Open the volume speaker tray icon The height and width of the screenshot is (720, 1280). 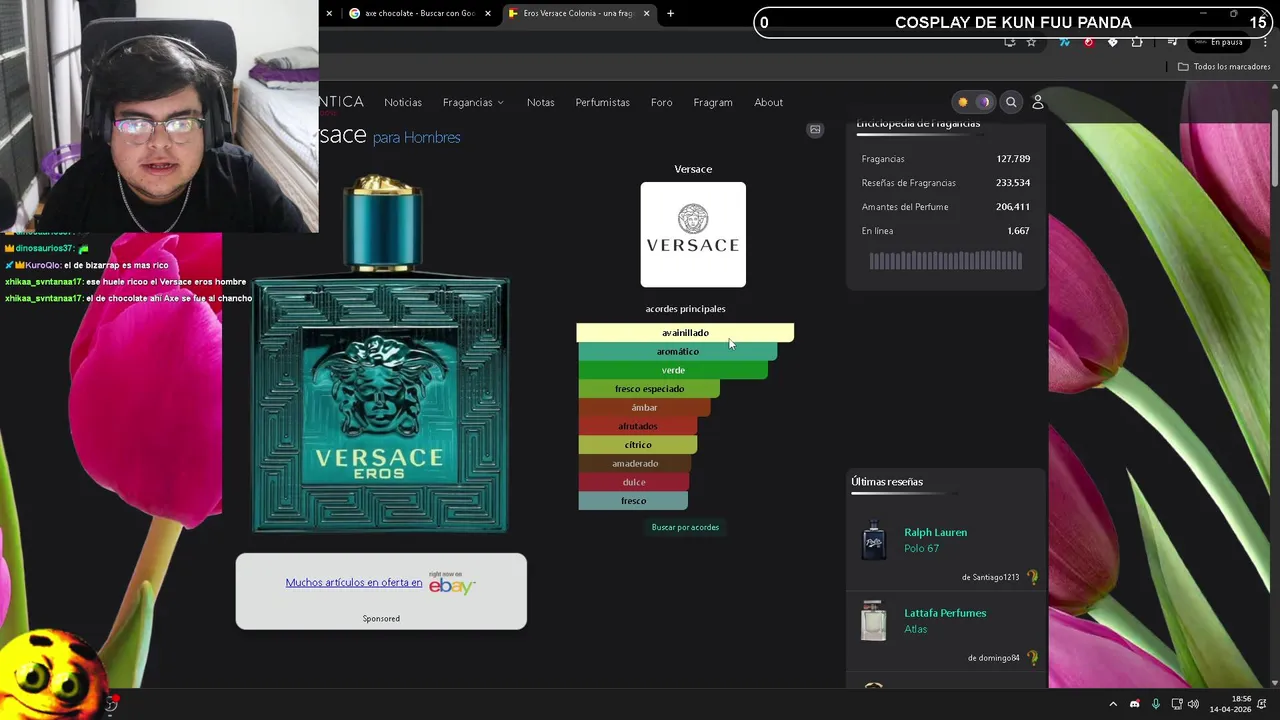1193,704
